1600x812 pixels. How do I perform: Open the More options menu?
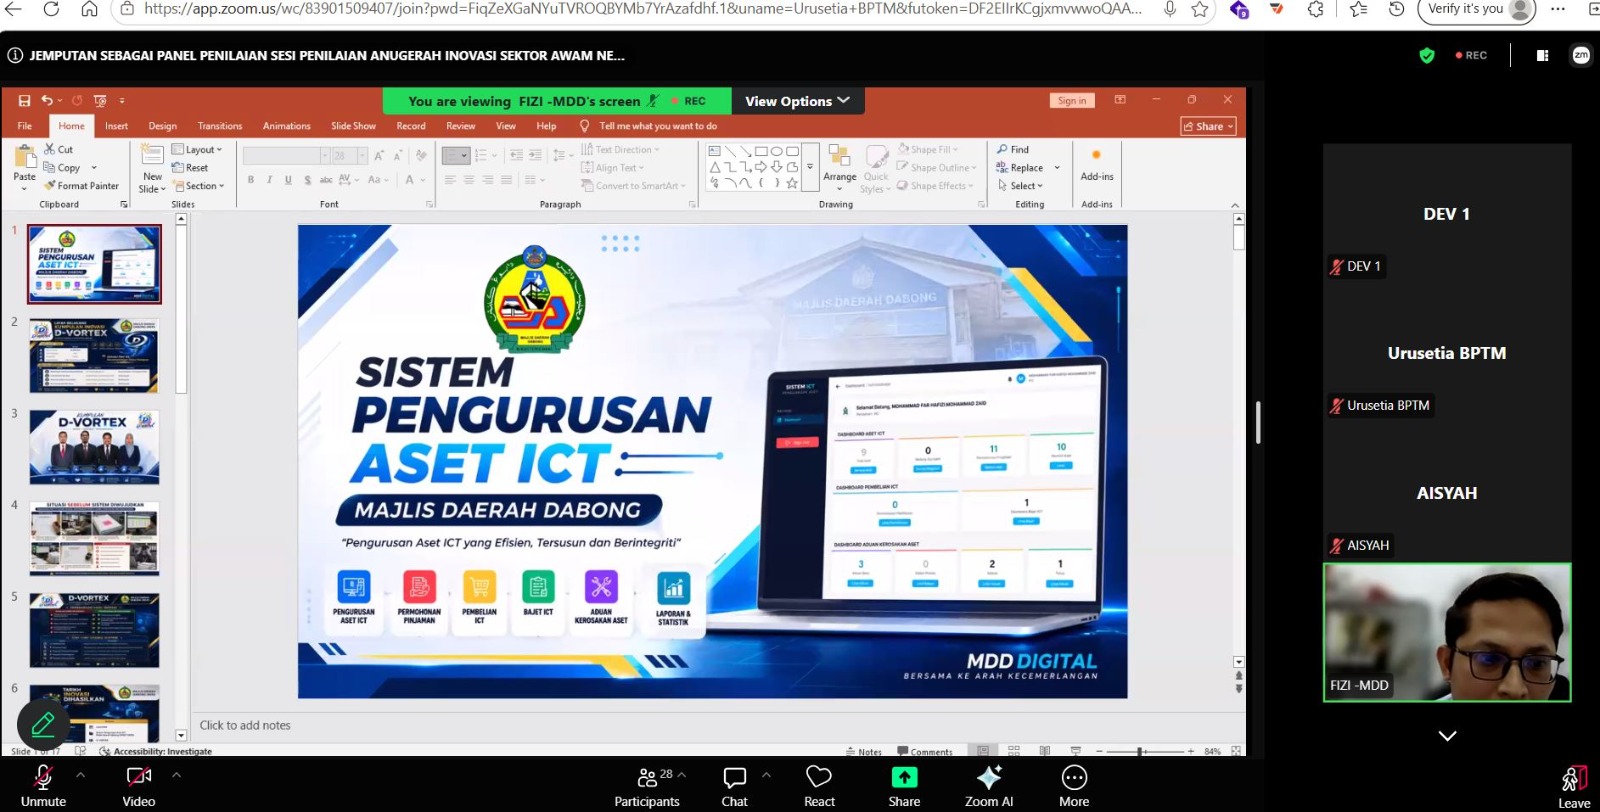coord(1074,787)
